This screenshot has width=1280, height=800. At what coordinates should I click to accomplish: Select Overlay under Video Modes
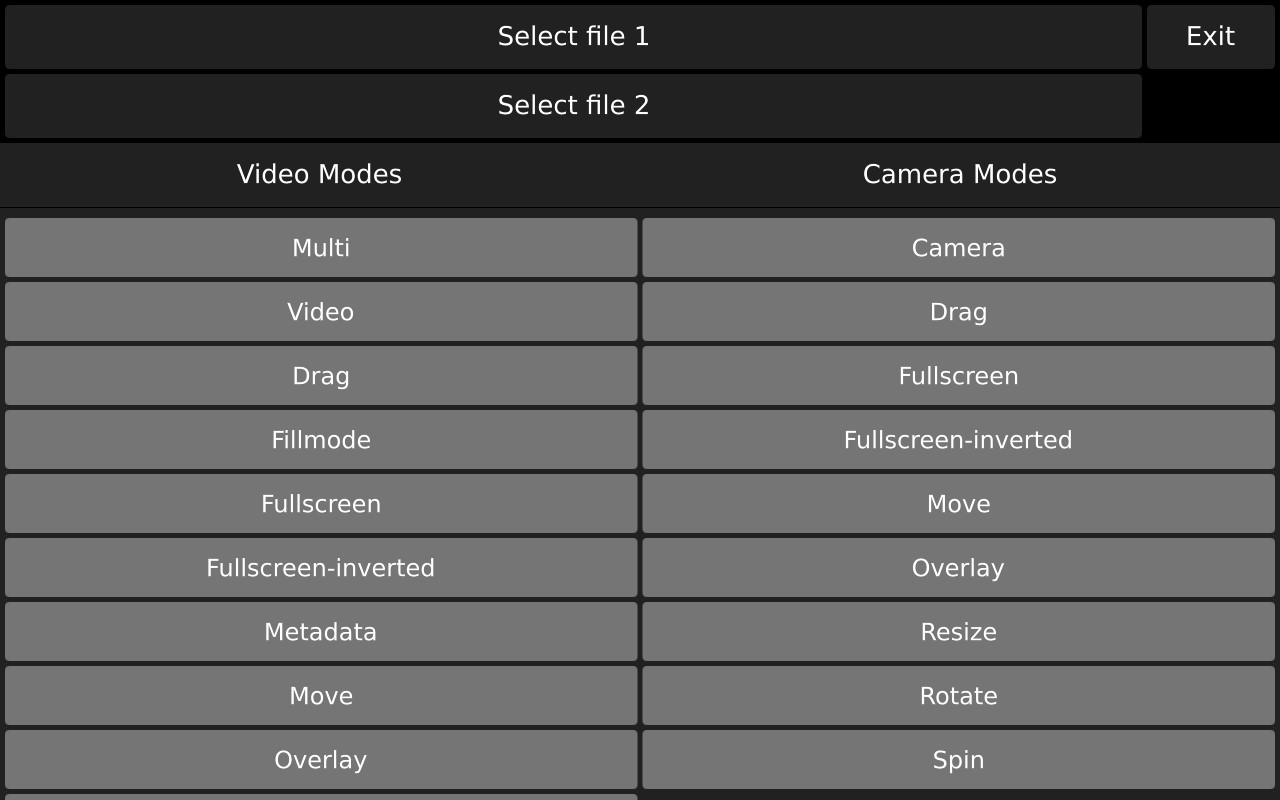point(321,760)
